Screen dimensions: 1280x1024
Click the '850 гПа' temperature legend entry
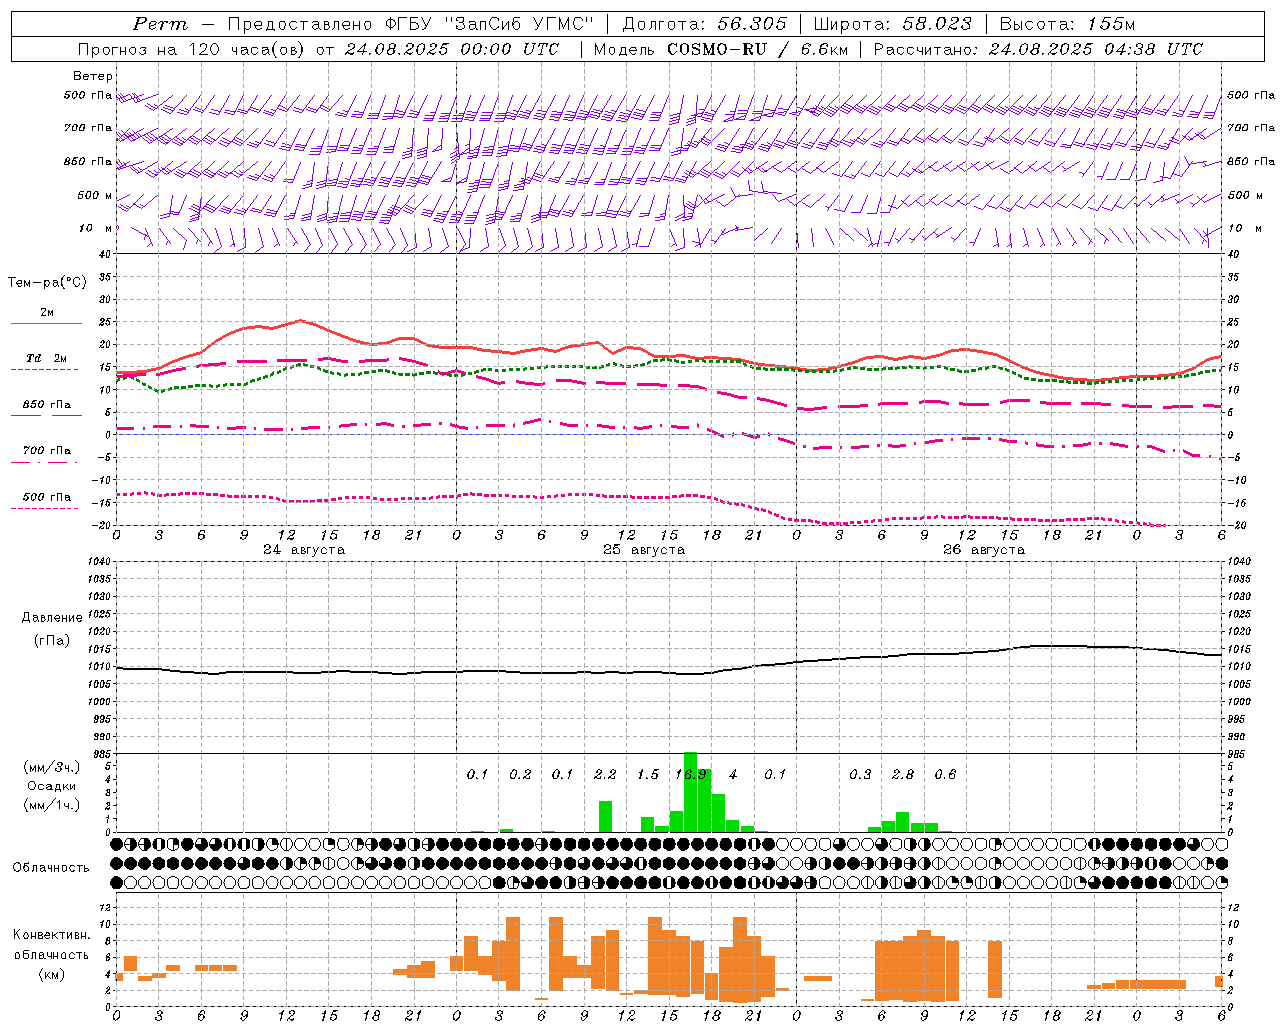47,405
